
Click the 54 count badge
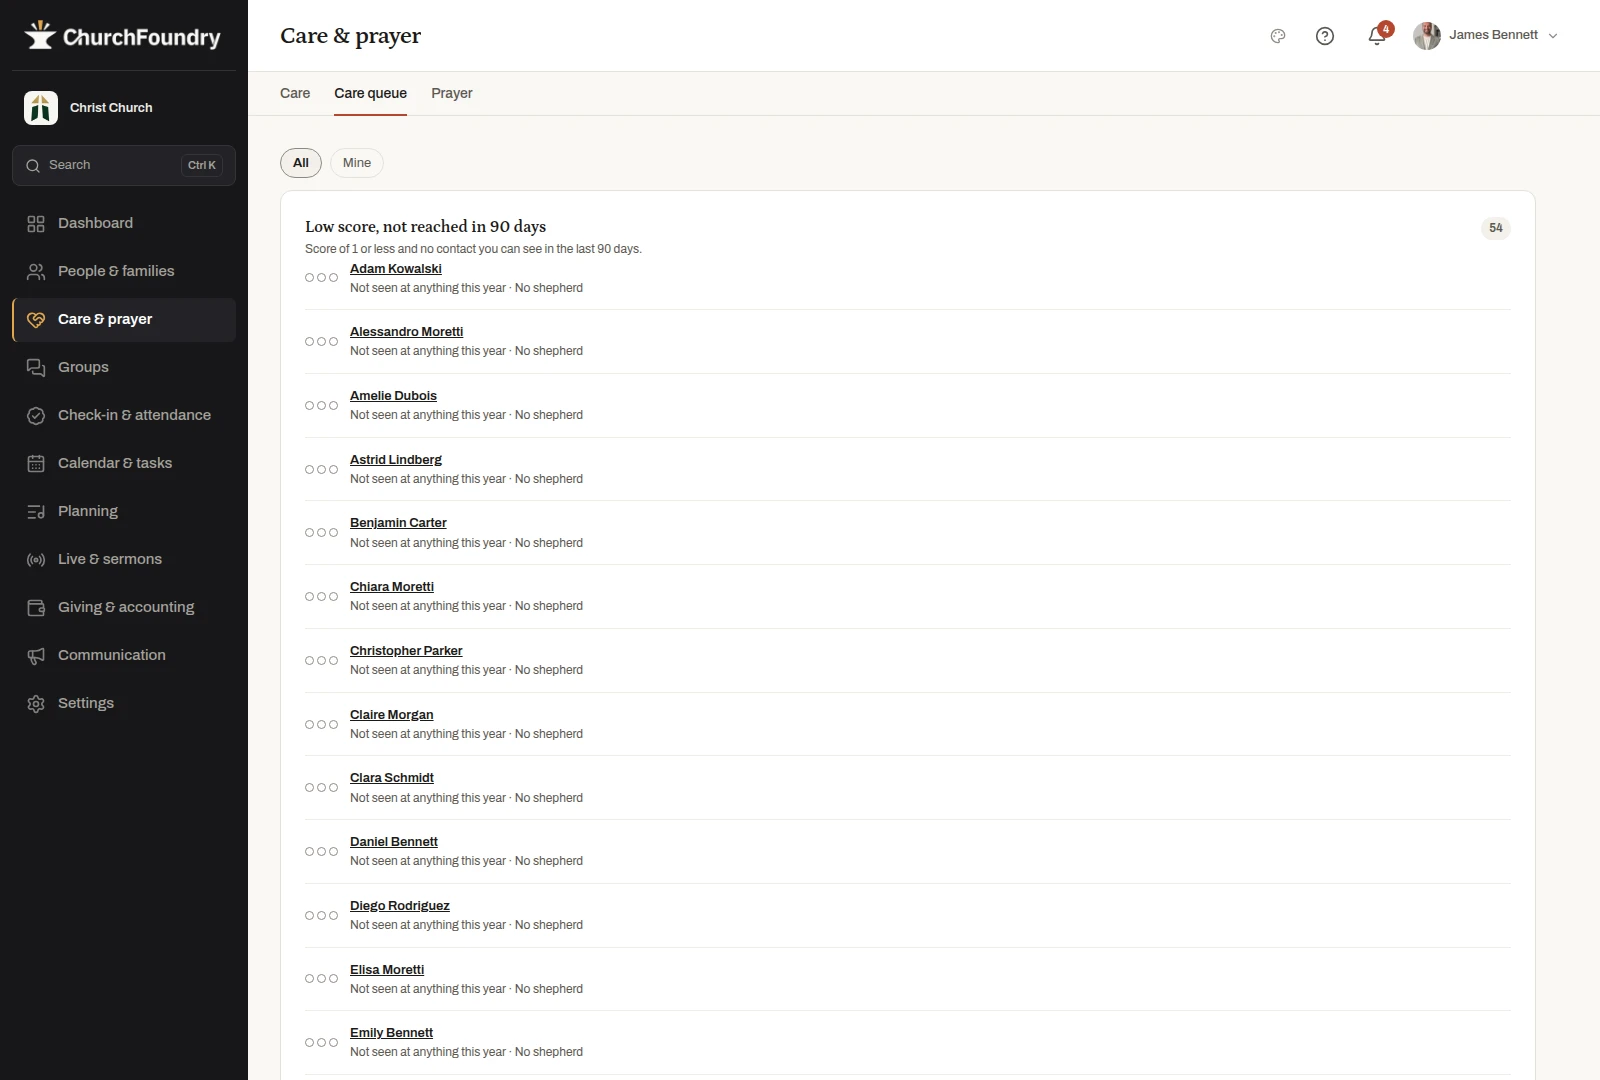[x=1495, y=228]
